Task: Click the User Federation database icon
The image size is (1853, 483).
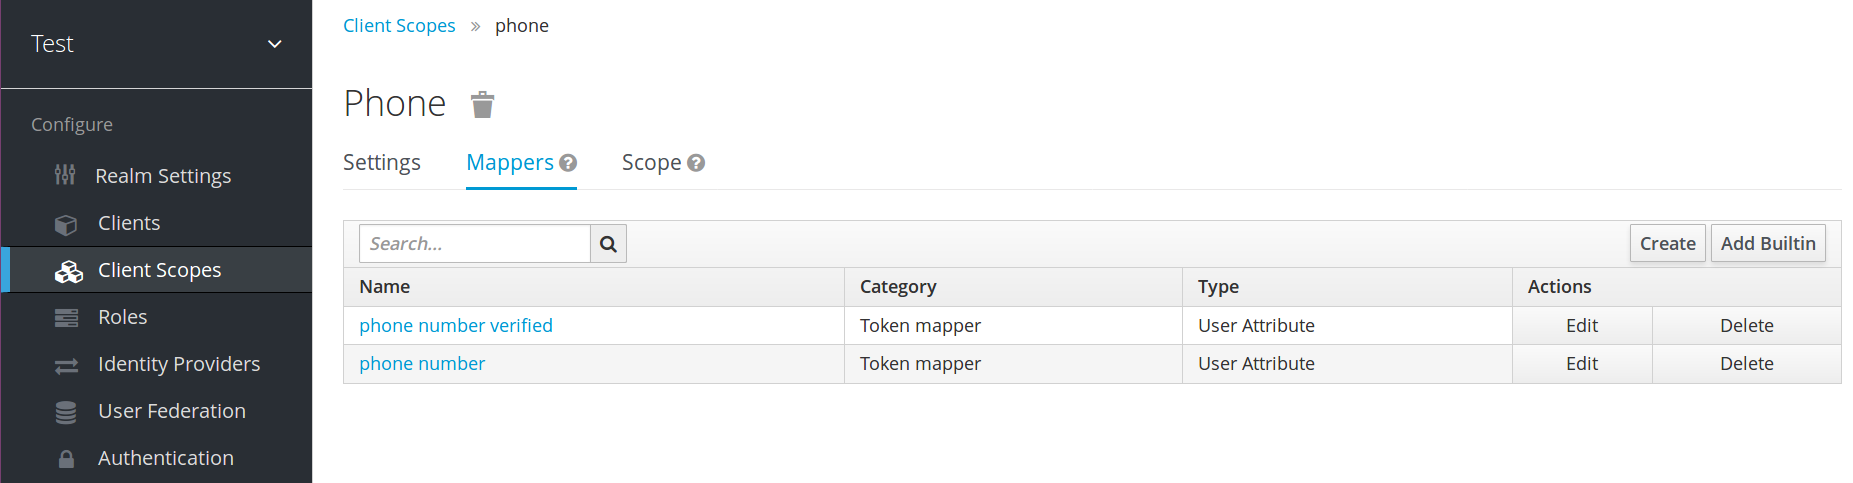Action: coord(66,412)
